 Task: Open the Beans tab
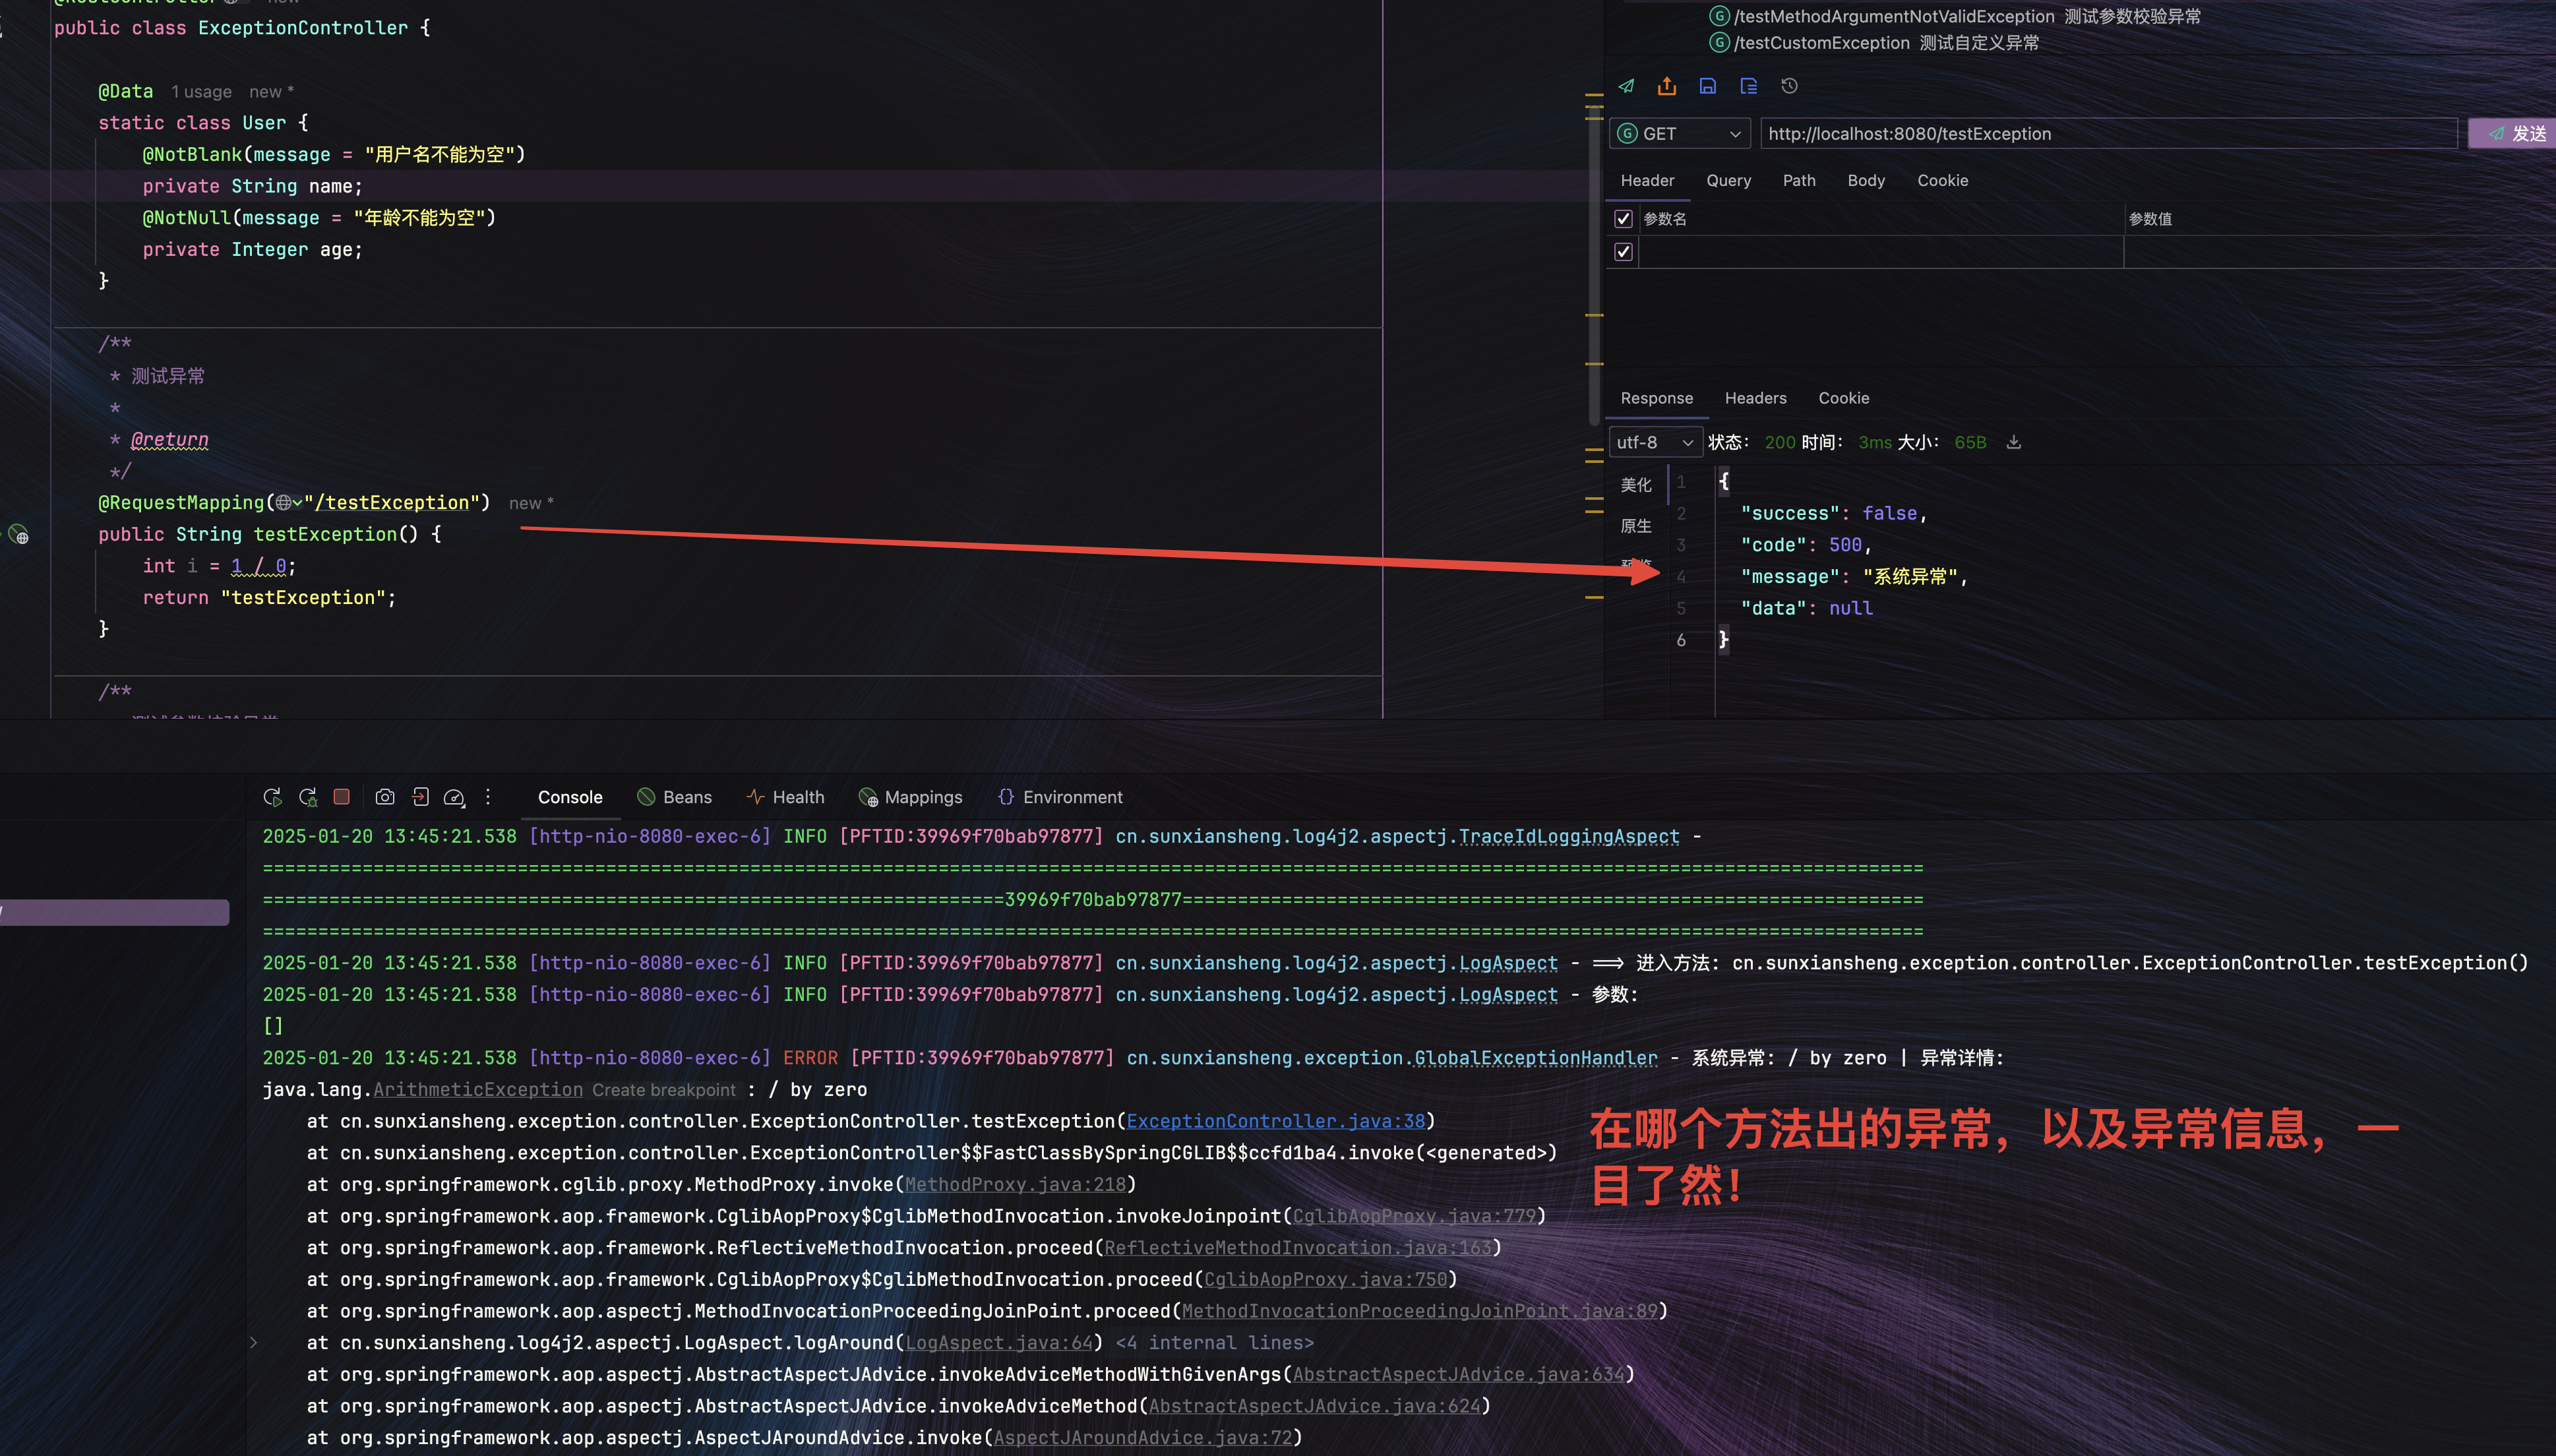(x=675, y=797)
